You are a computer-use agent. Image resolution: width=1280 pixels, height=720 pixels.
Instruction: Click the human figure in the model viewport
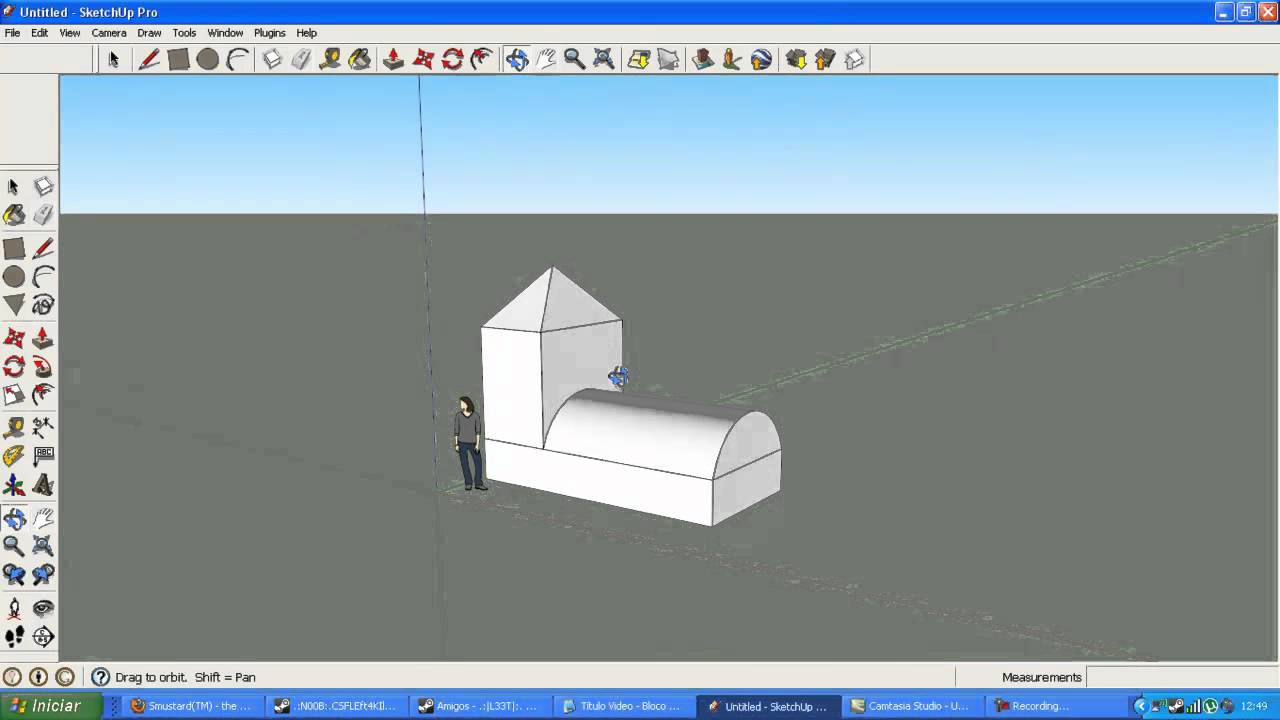tap(469, 443)
